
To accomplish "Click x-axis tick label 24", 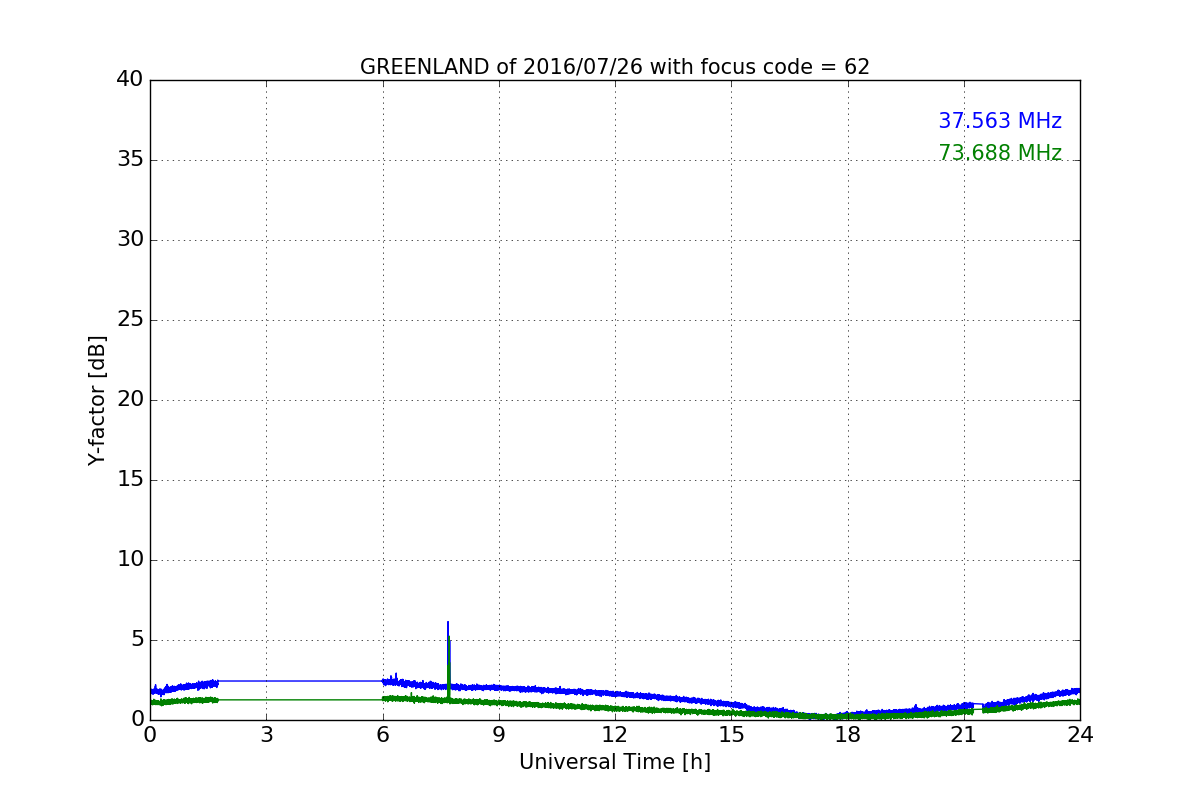I will pos(1080,735).
